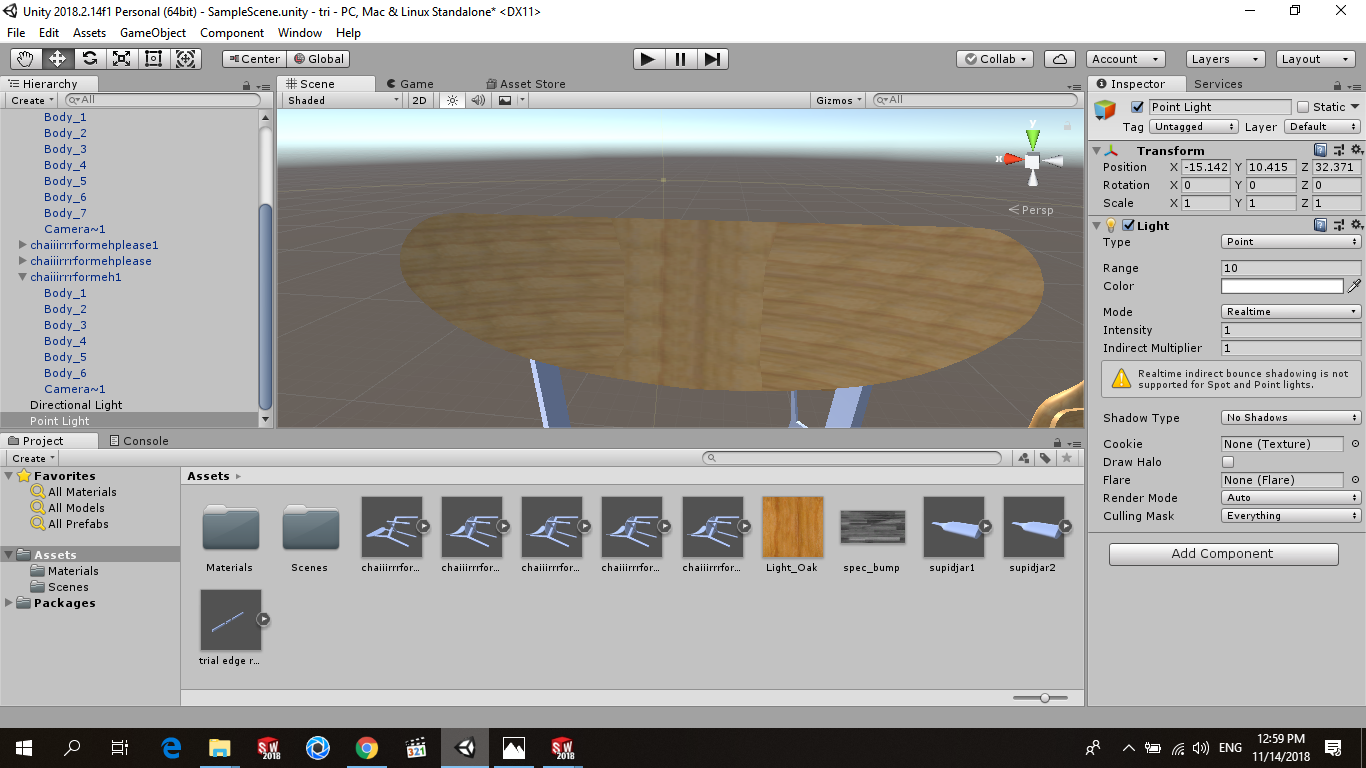Expand chaiiirrrformehplease in Hierarchy
This screenshot has width=1366, height=768.
click(x=23, y=261)
